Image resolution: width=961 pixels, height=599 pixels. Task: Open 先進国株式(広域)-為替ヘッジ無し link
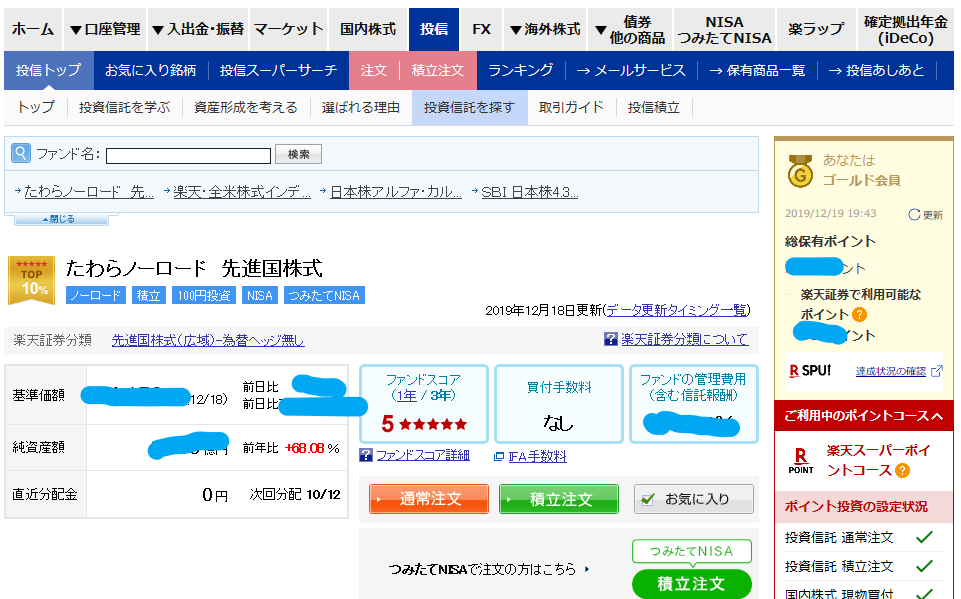pos(208,340)
